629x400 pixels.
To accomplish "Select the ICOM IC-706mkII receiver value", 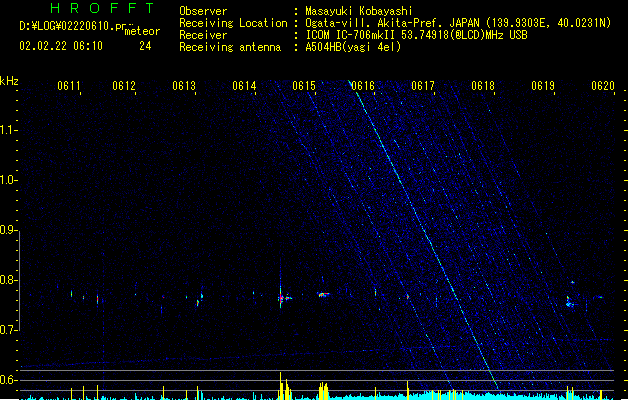I will click(x=416, y=35).
